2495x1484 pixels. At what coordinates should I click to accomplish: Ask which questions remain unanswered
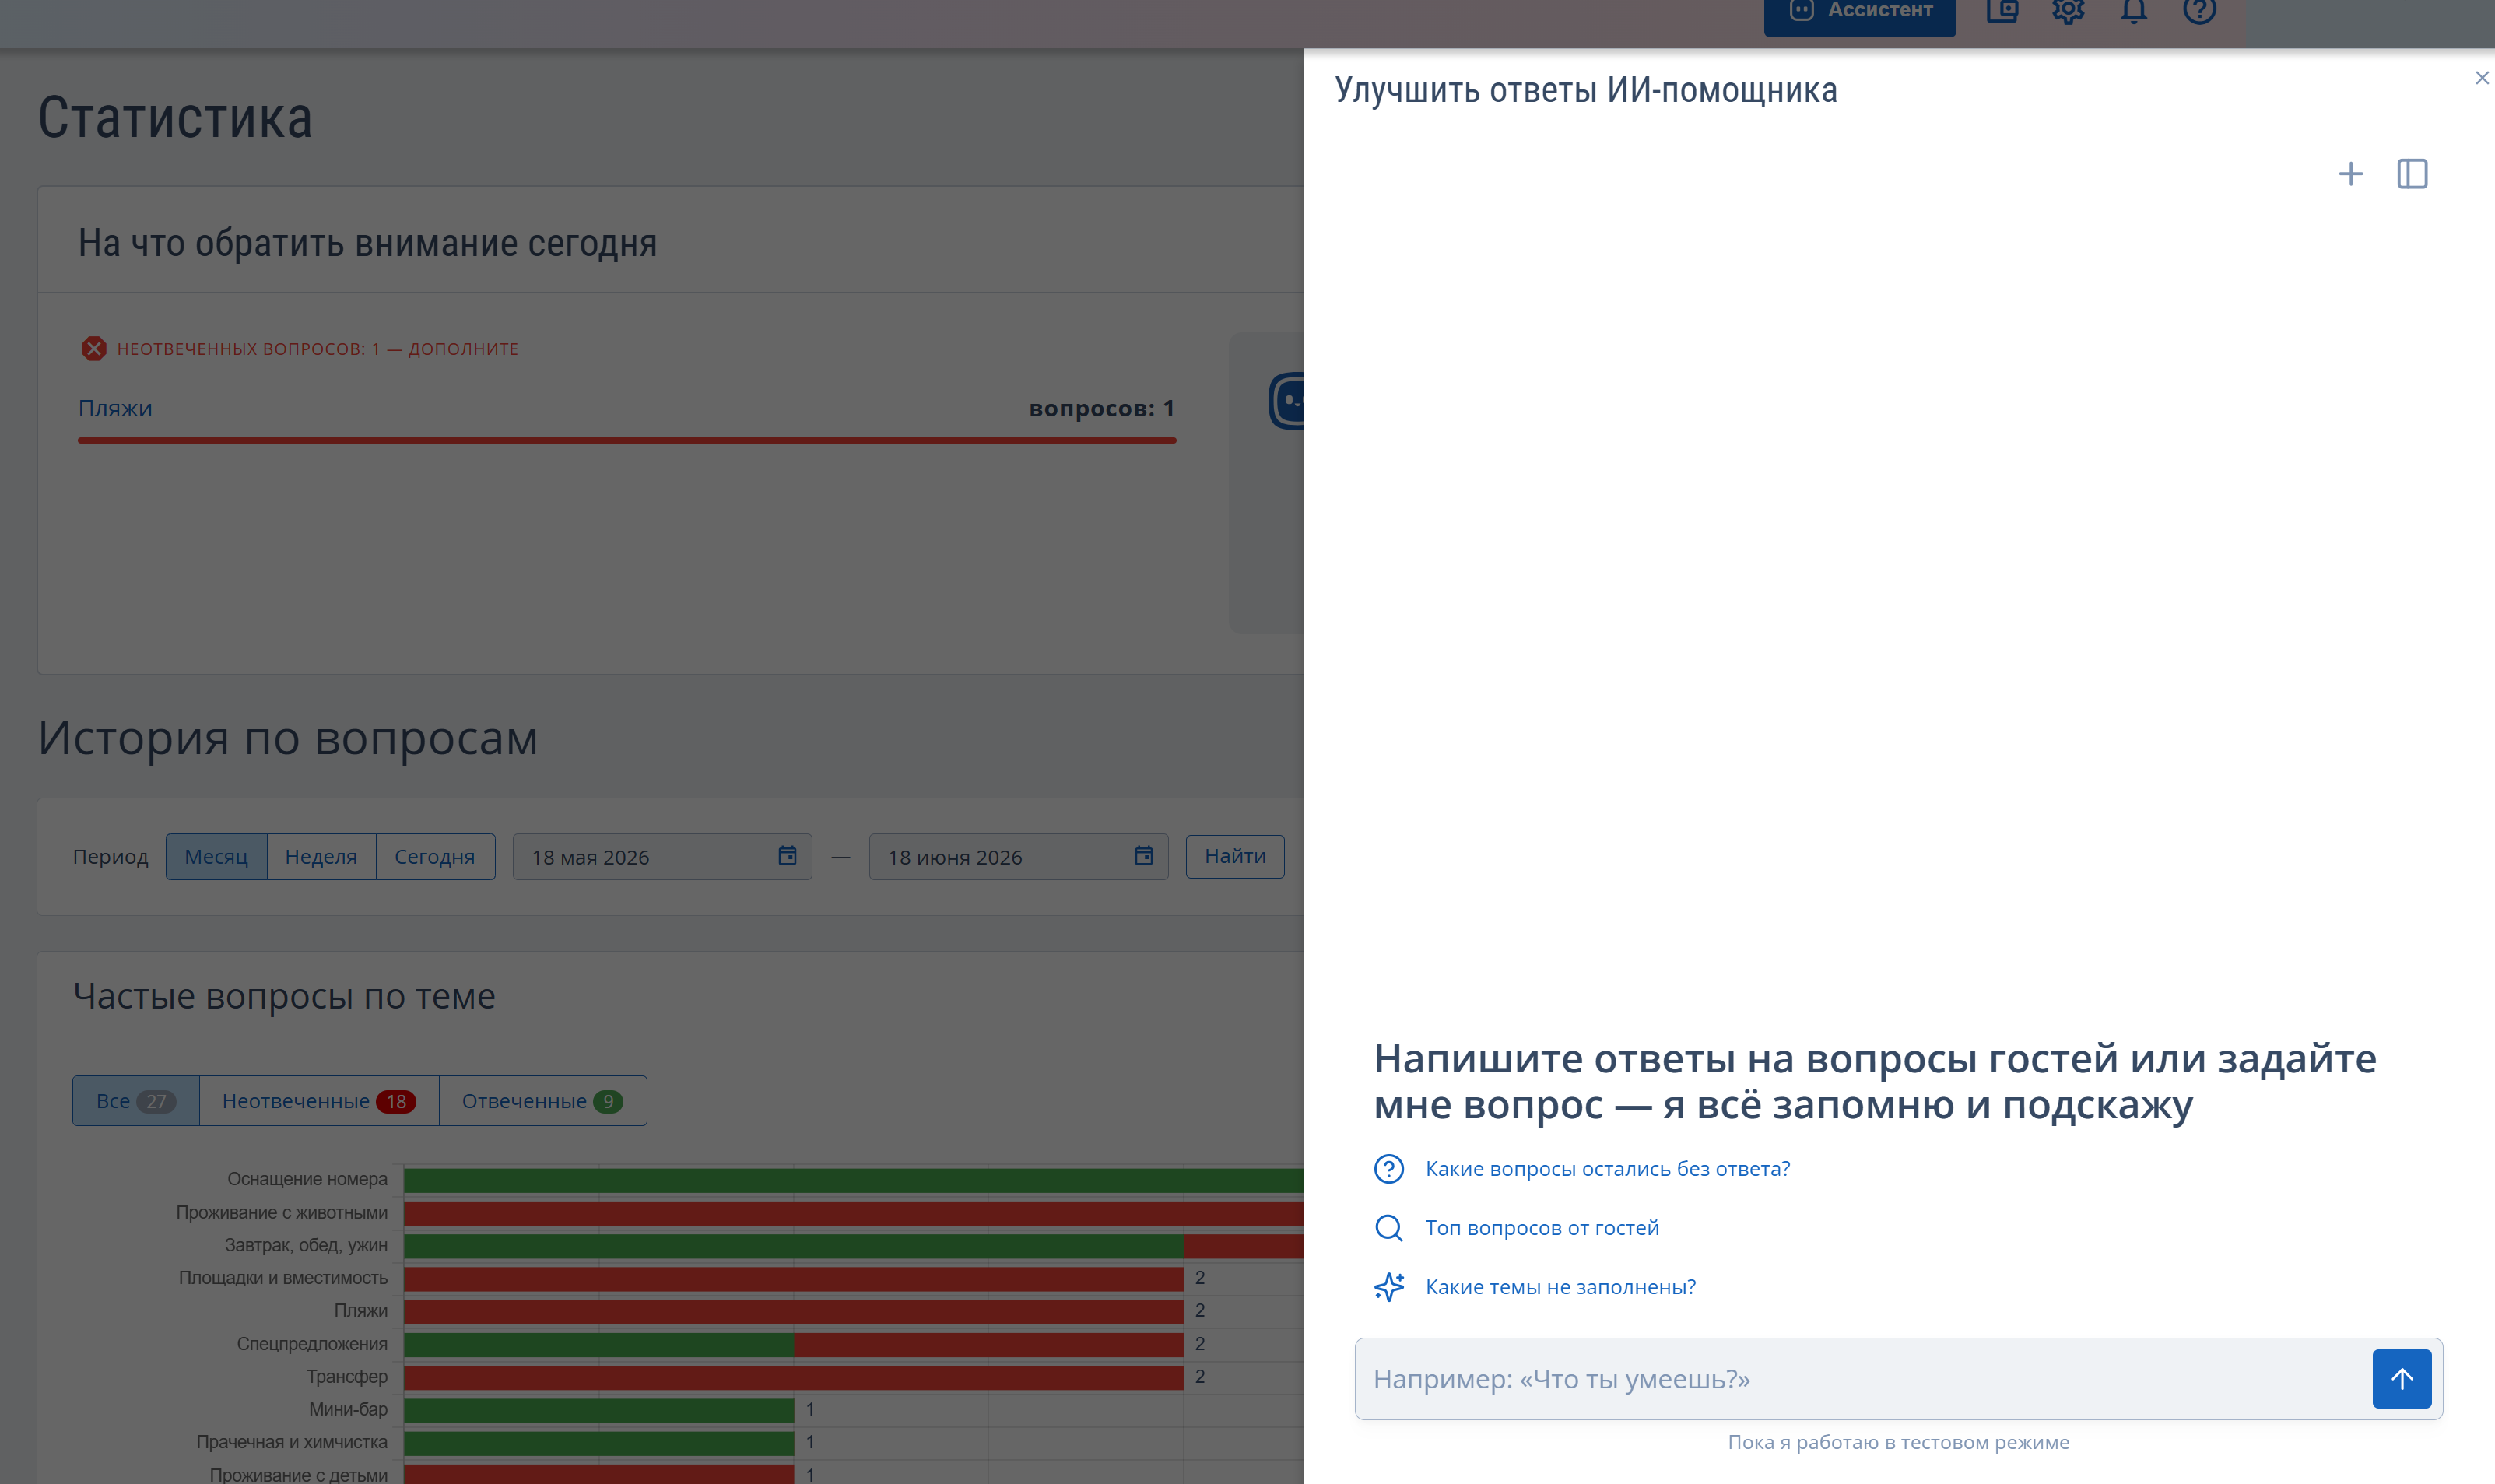click(x=1607, y=1168)
